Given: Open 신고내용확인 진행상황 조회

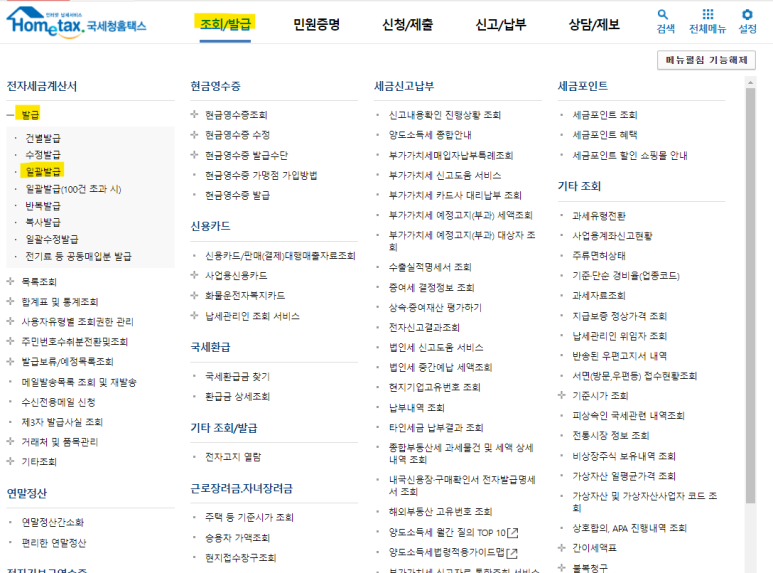Looking at the screenshot, I should (445, 115).
